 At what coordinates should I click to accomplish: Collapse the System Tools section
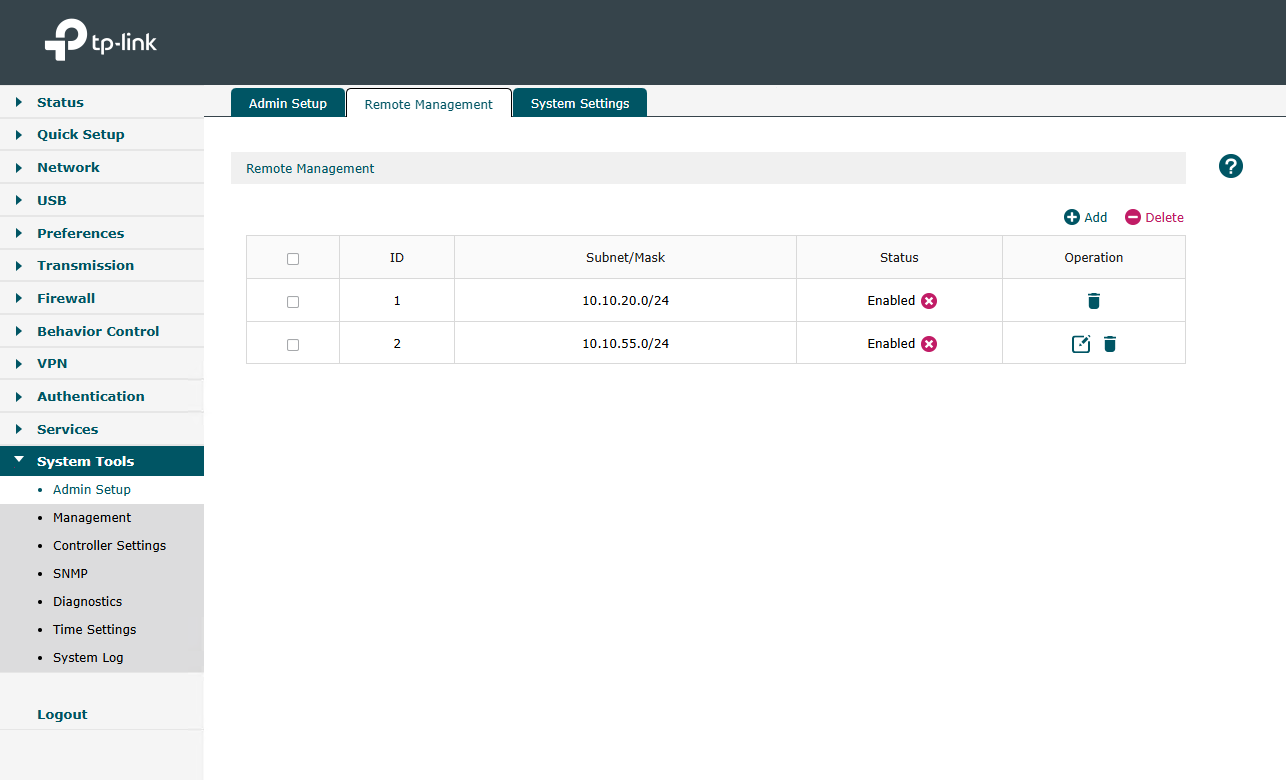click(85, 461)
